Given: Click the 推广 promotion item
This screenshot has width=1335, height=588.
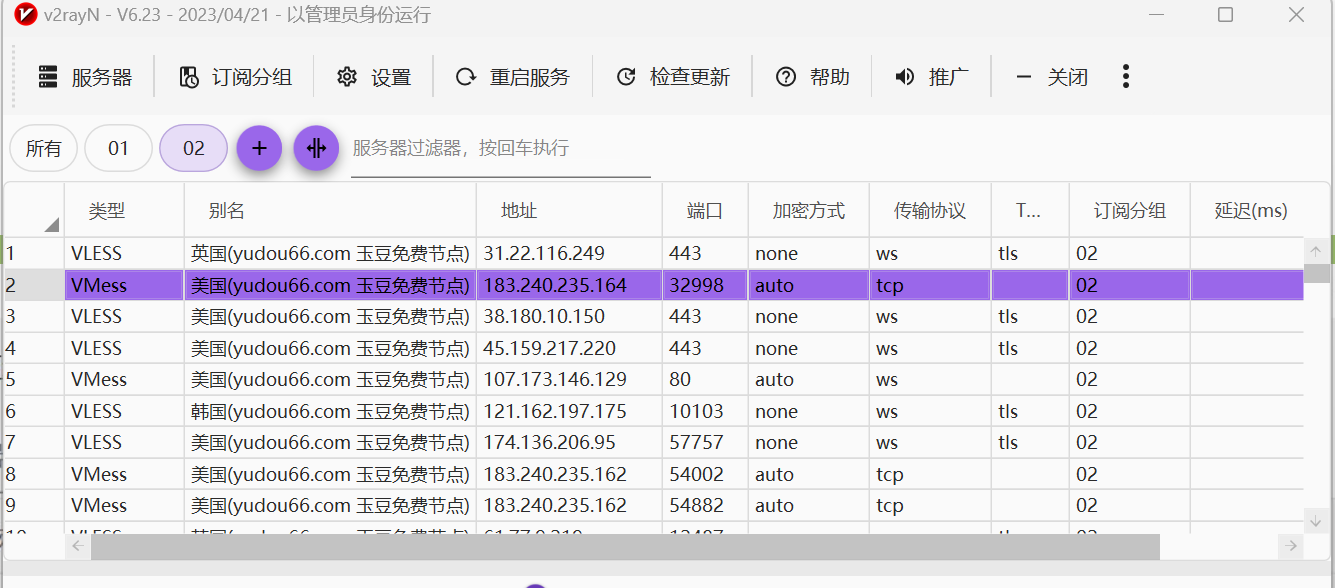Looking at the screenshot, I should click(x=932, y=77).
